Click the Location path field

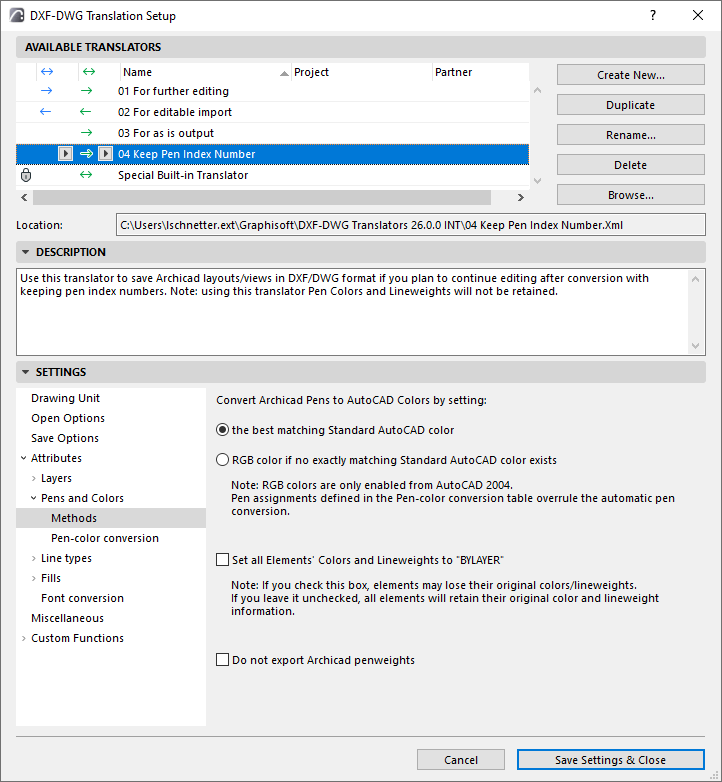point(411,225)
